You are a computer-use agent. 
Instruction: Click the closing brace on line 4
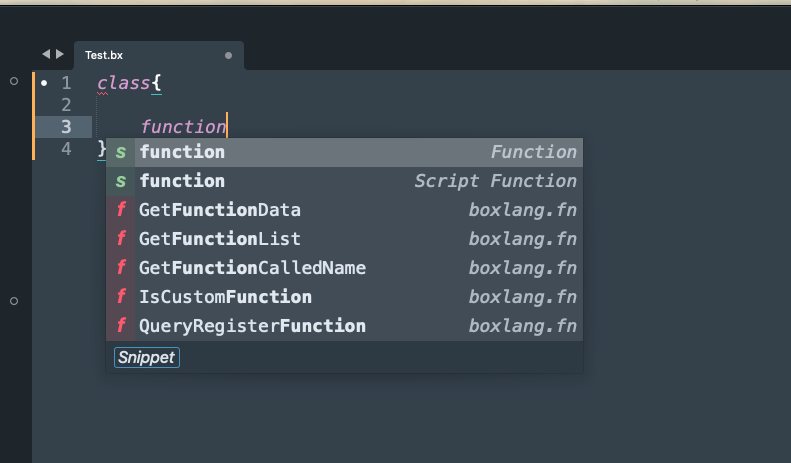(102, 149)
